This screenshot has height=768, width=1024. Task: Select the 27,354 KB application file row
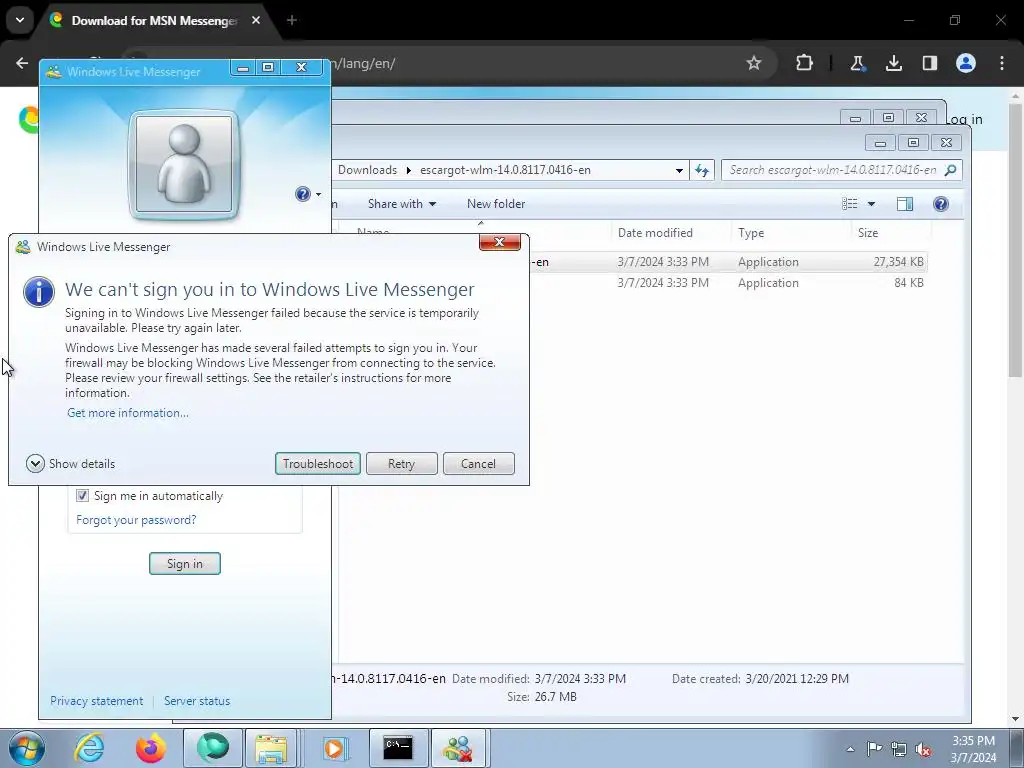coord(728,262)
